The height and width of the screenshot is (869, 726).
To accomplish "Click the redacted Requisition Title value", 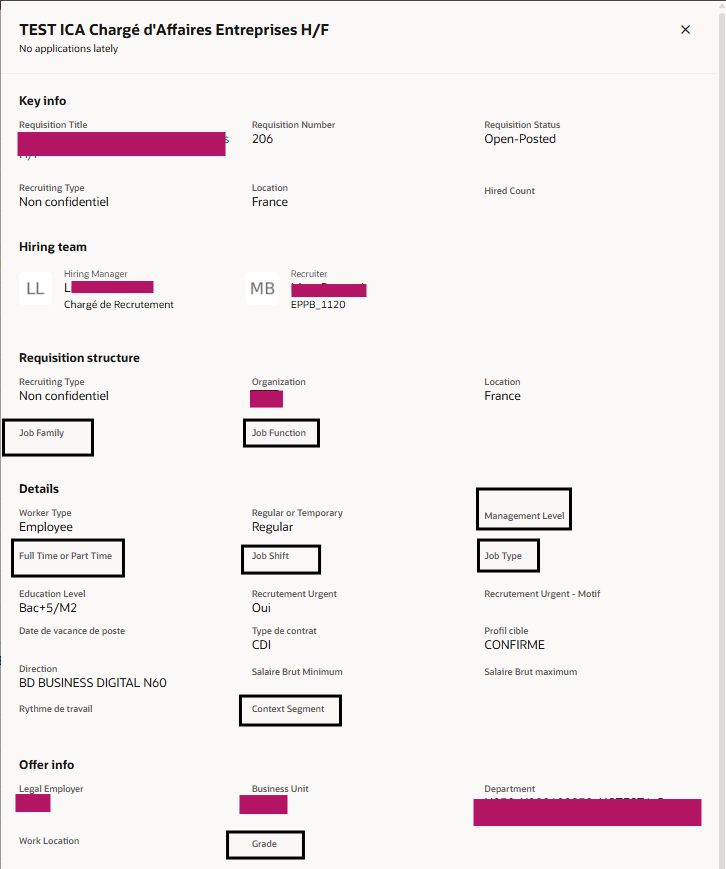I will click(120, 143).
